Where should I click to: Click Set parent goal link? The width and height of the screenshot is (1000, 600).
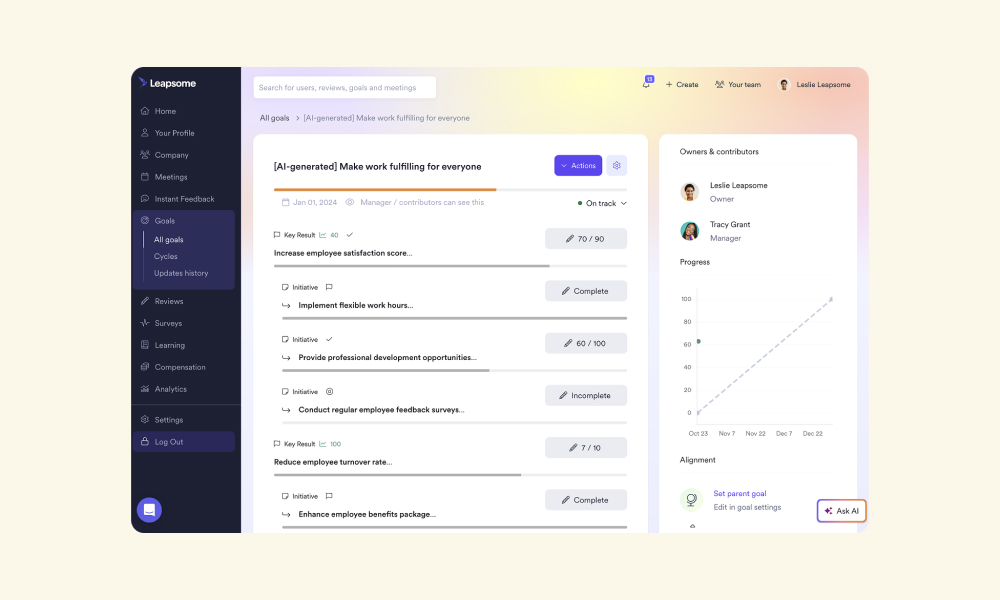click(x=740, y=494)
